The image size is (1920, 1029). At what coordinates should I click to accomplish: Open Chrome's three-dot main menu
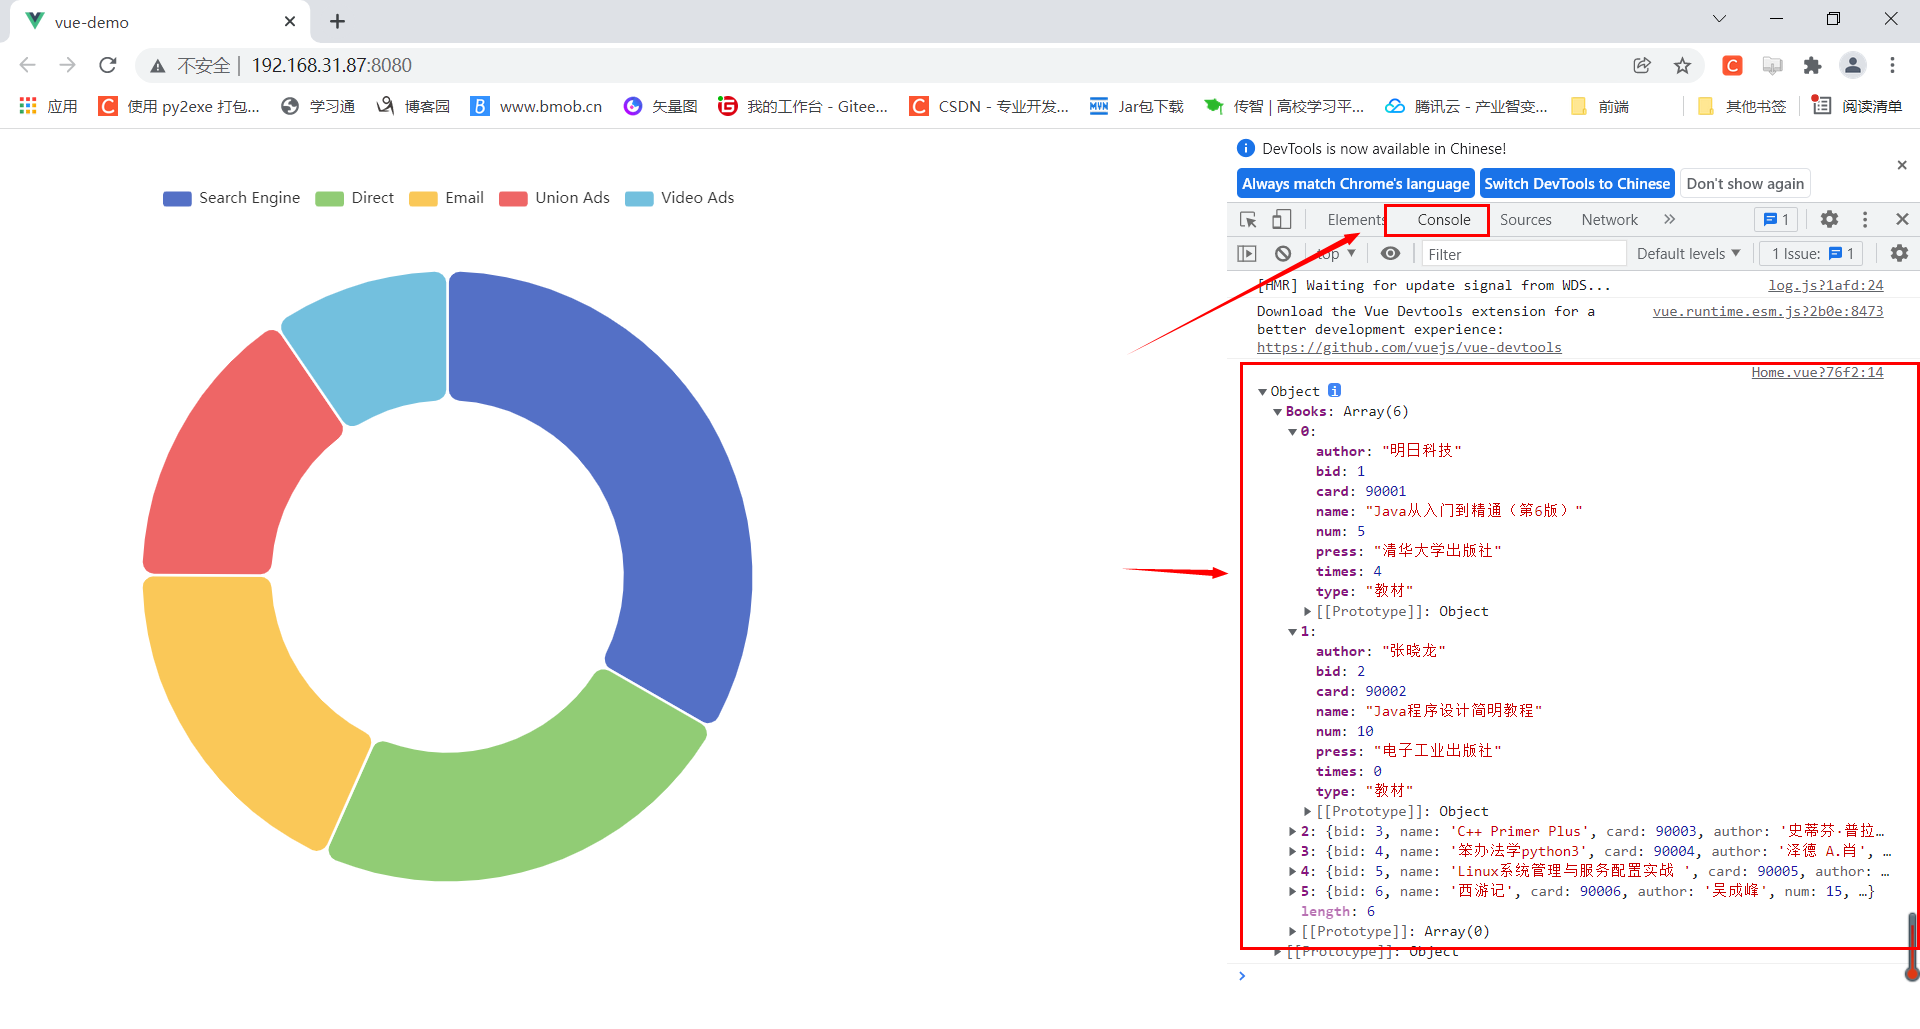(x=1892, y=65)
